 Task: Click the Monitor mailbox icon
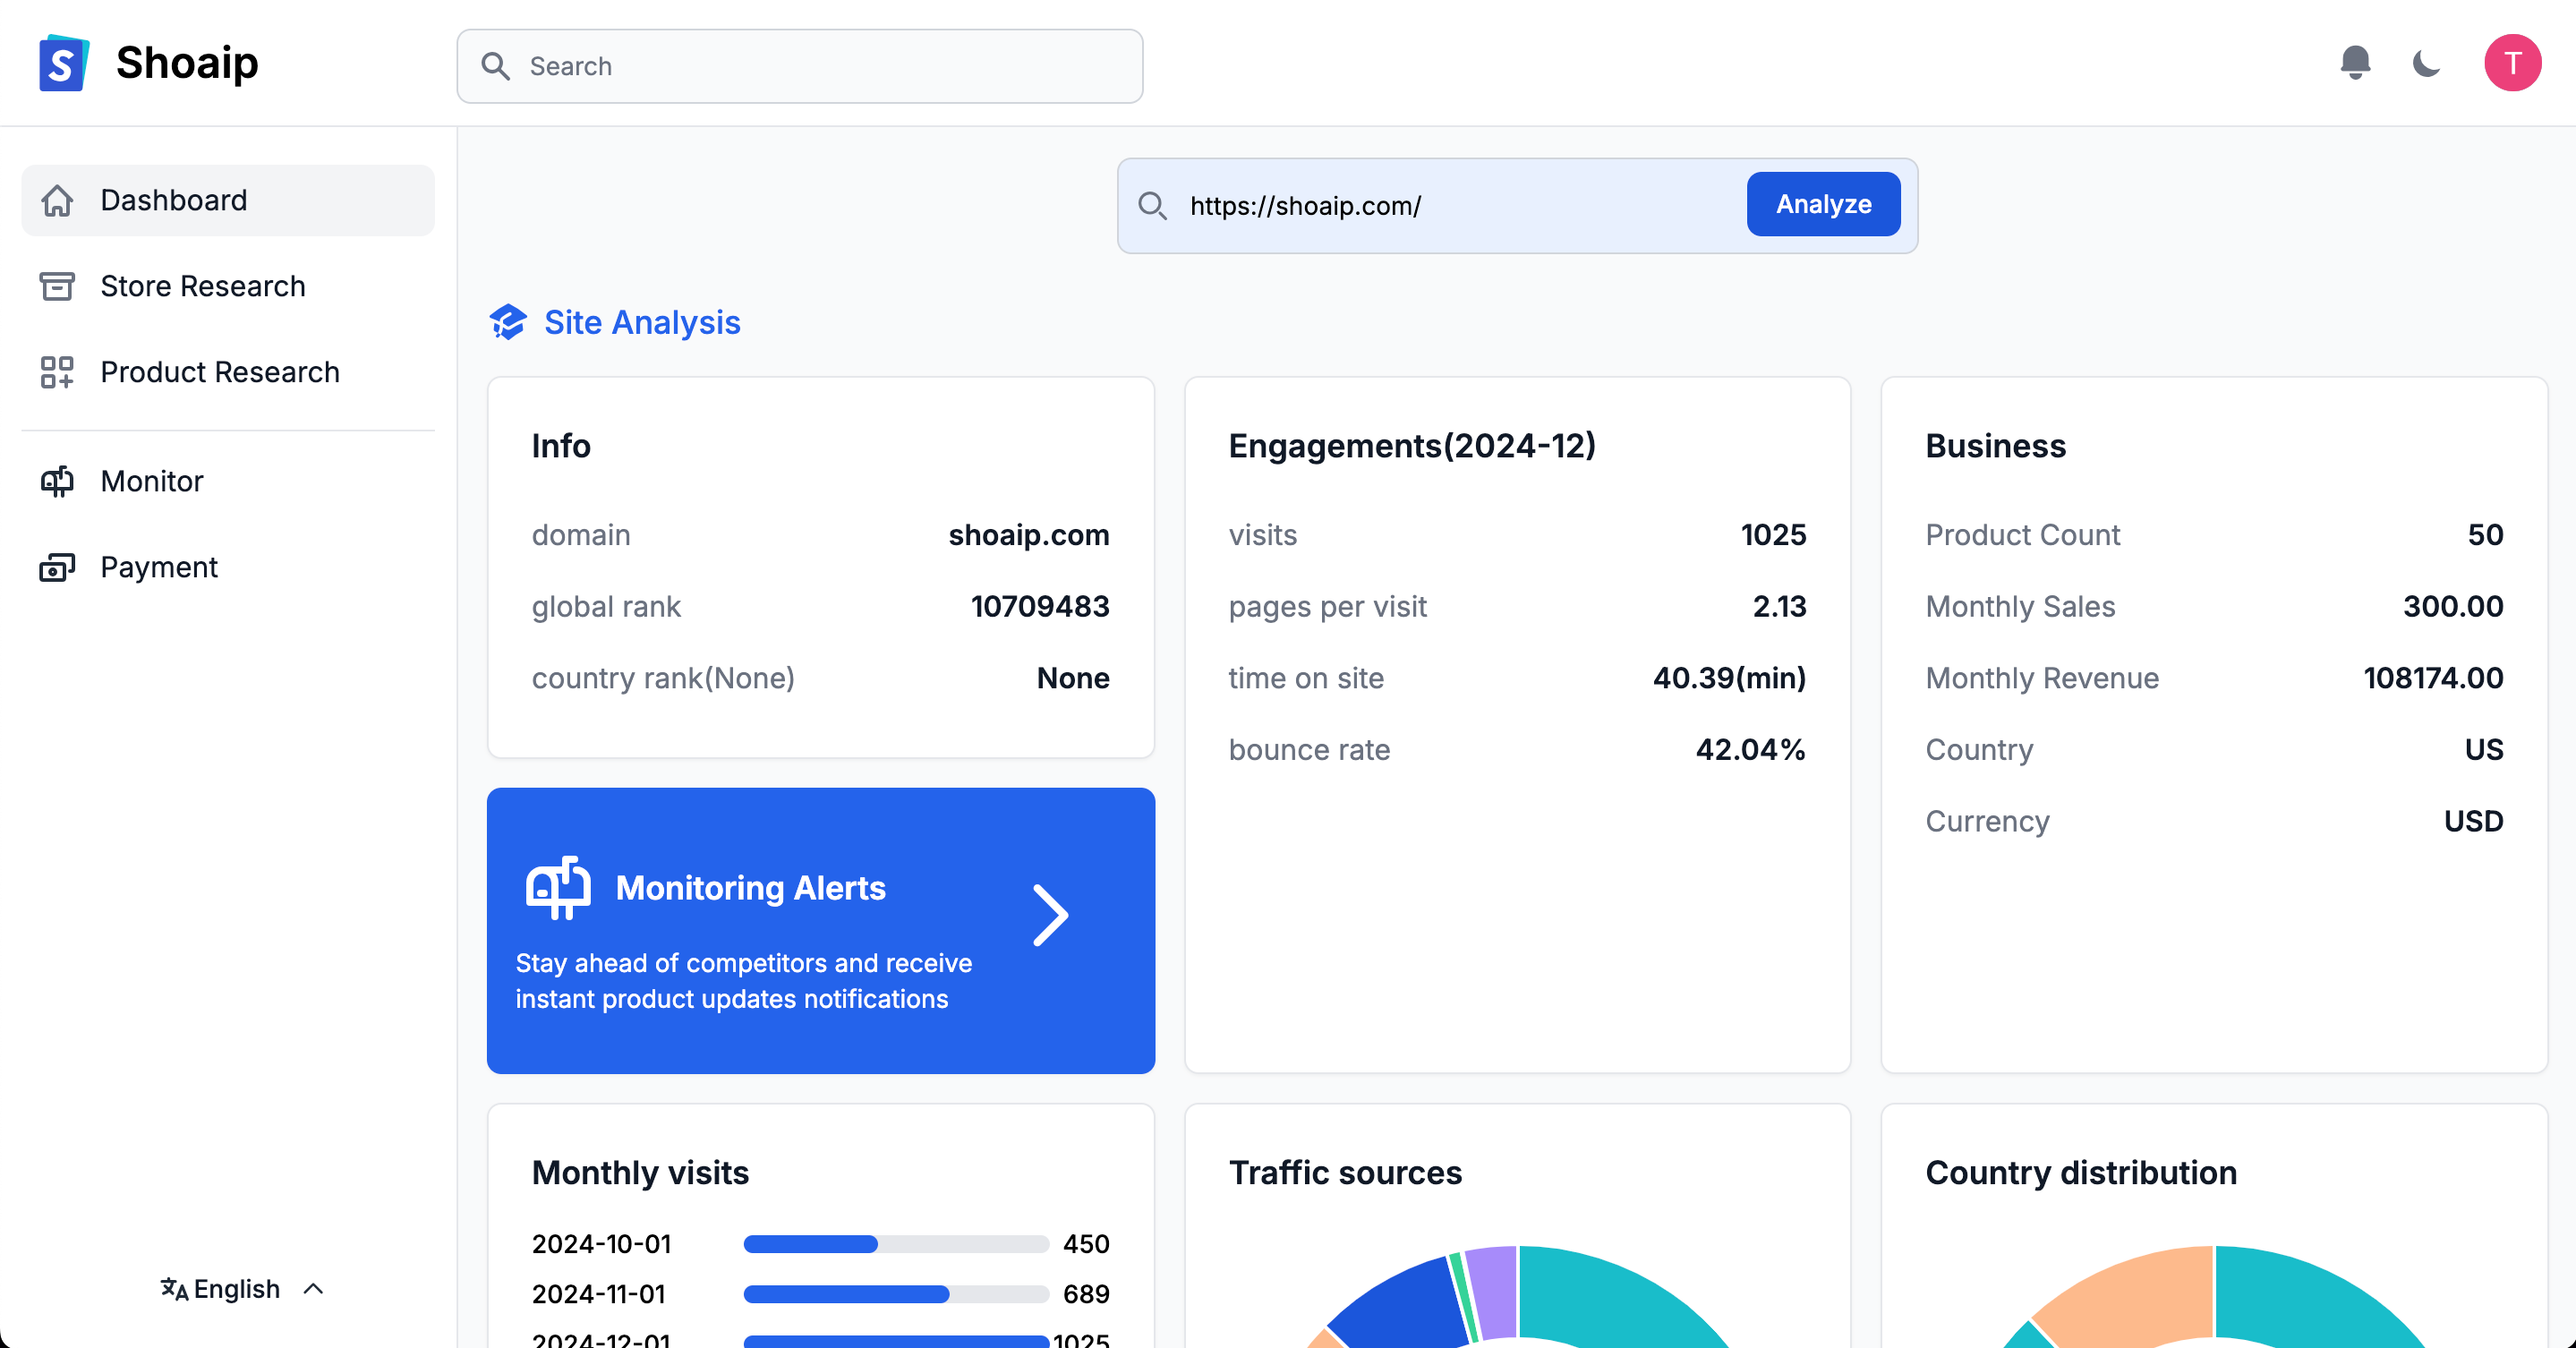click(x=57, y=481)
